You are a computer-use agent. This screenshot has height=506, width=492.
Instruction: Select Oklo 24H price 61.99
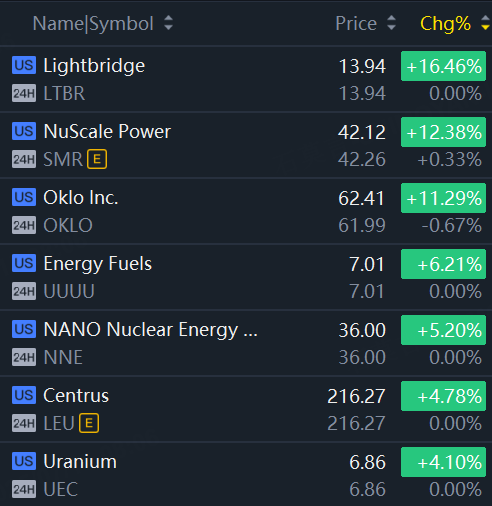pyautogui.click(x=362, y=225)
